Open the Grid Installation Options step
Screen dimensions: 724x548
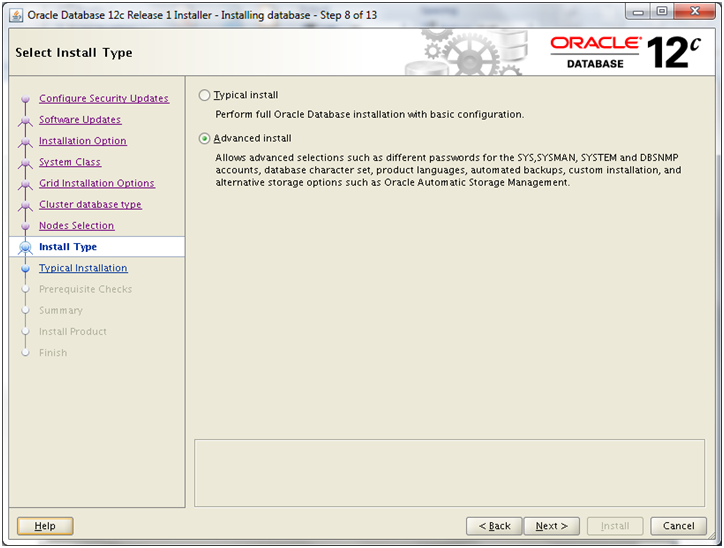(97, 183)
